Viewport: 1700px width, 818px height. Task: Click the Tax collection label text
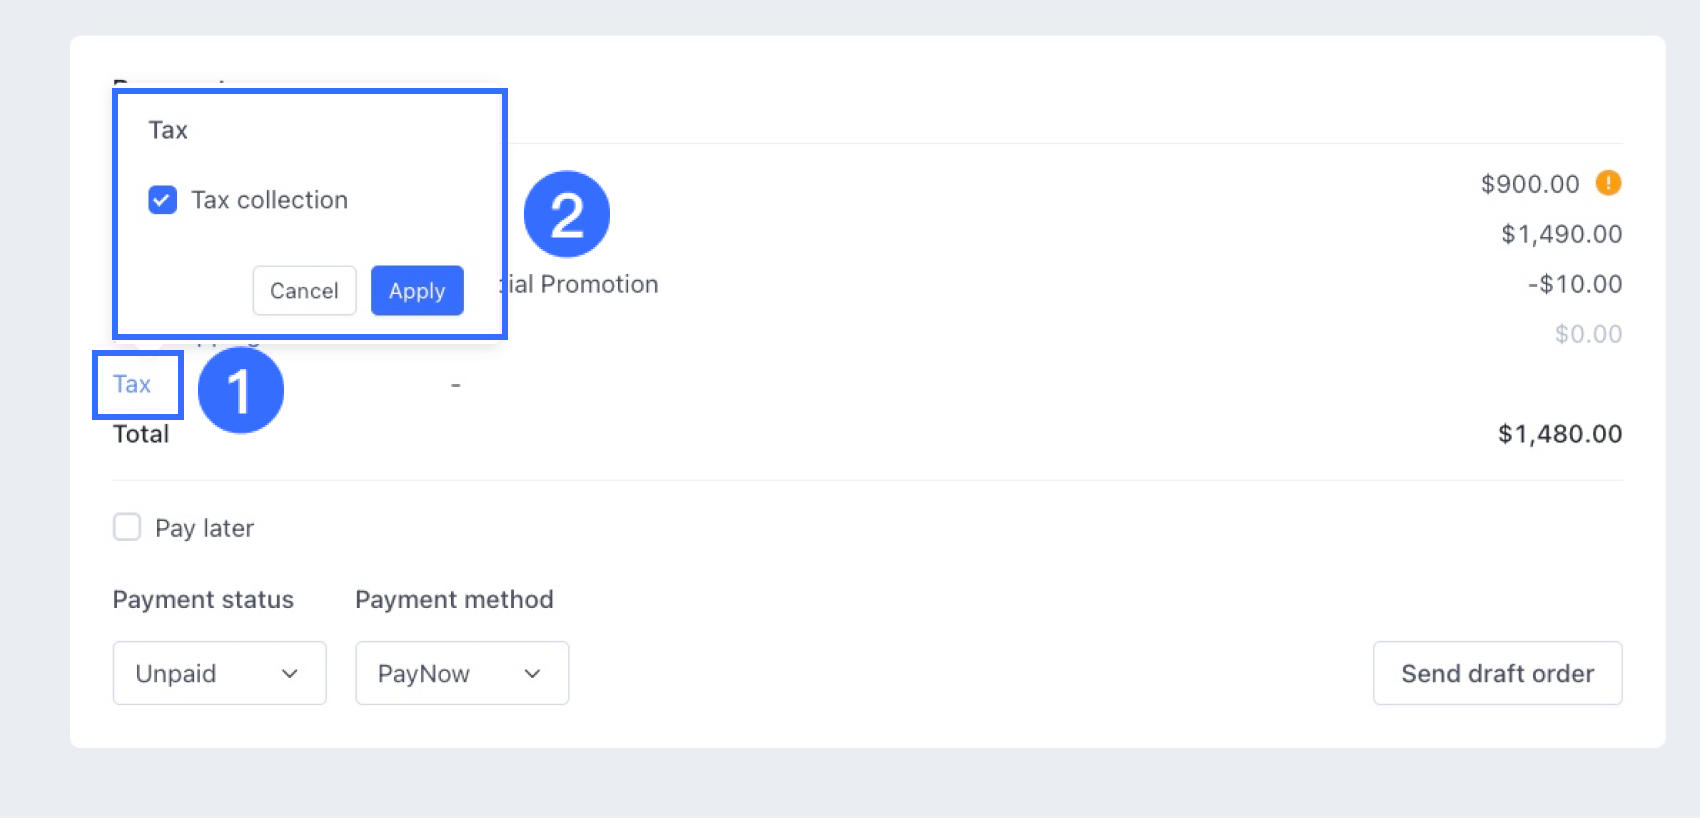[x=270, y=200]
